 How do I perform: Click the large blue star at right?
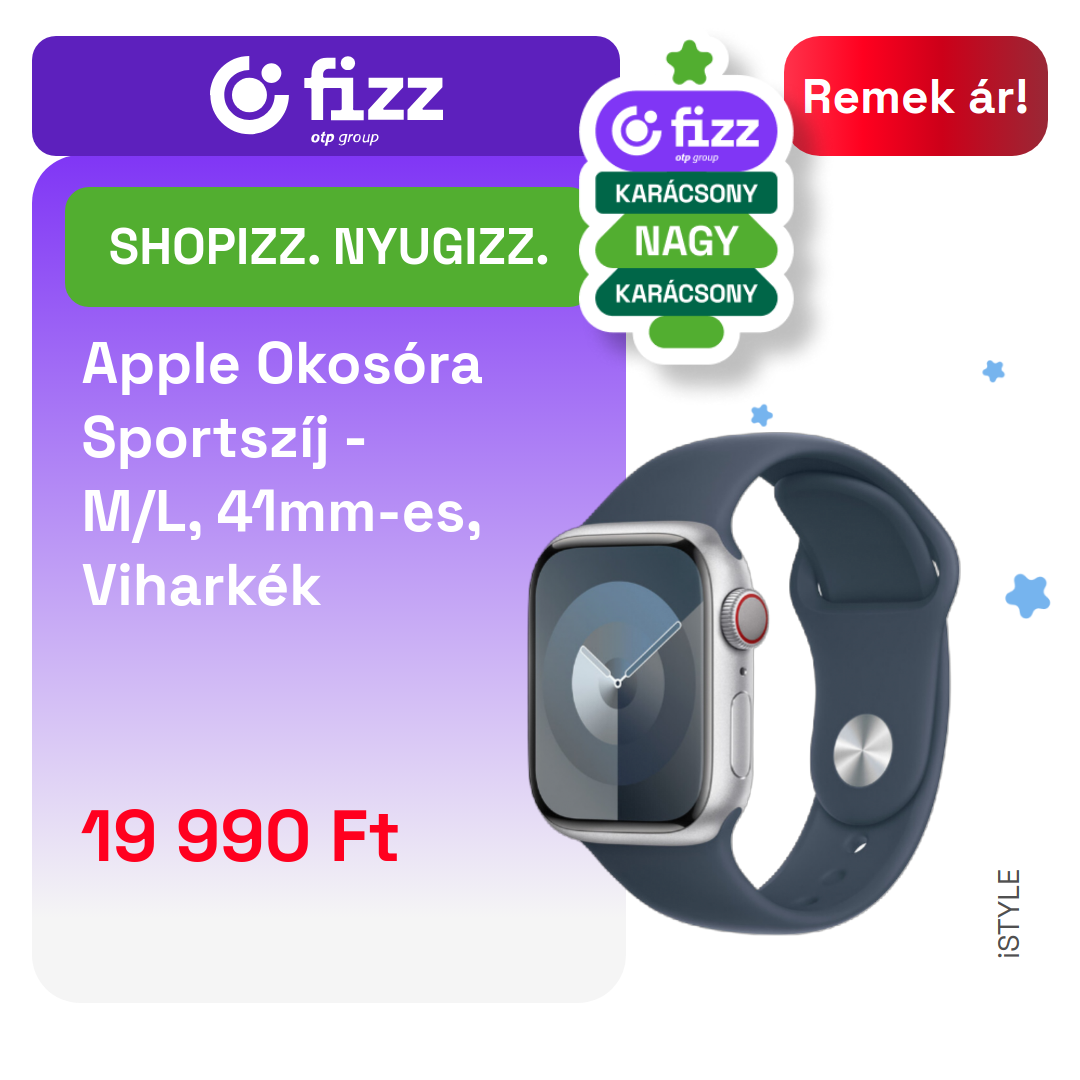pos(1028,595)
